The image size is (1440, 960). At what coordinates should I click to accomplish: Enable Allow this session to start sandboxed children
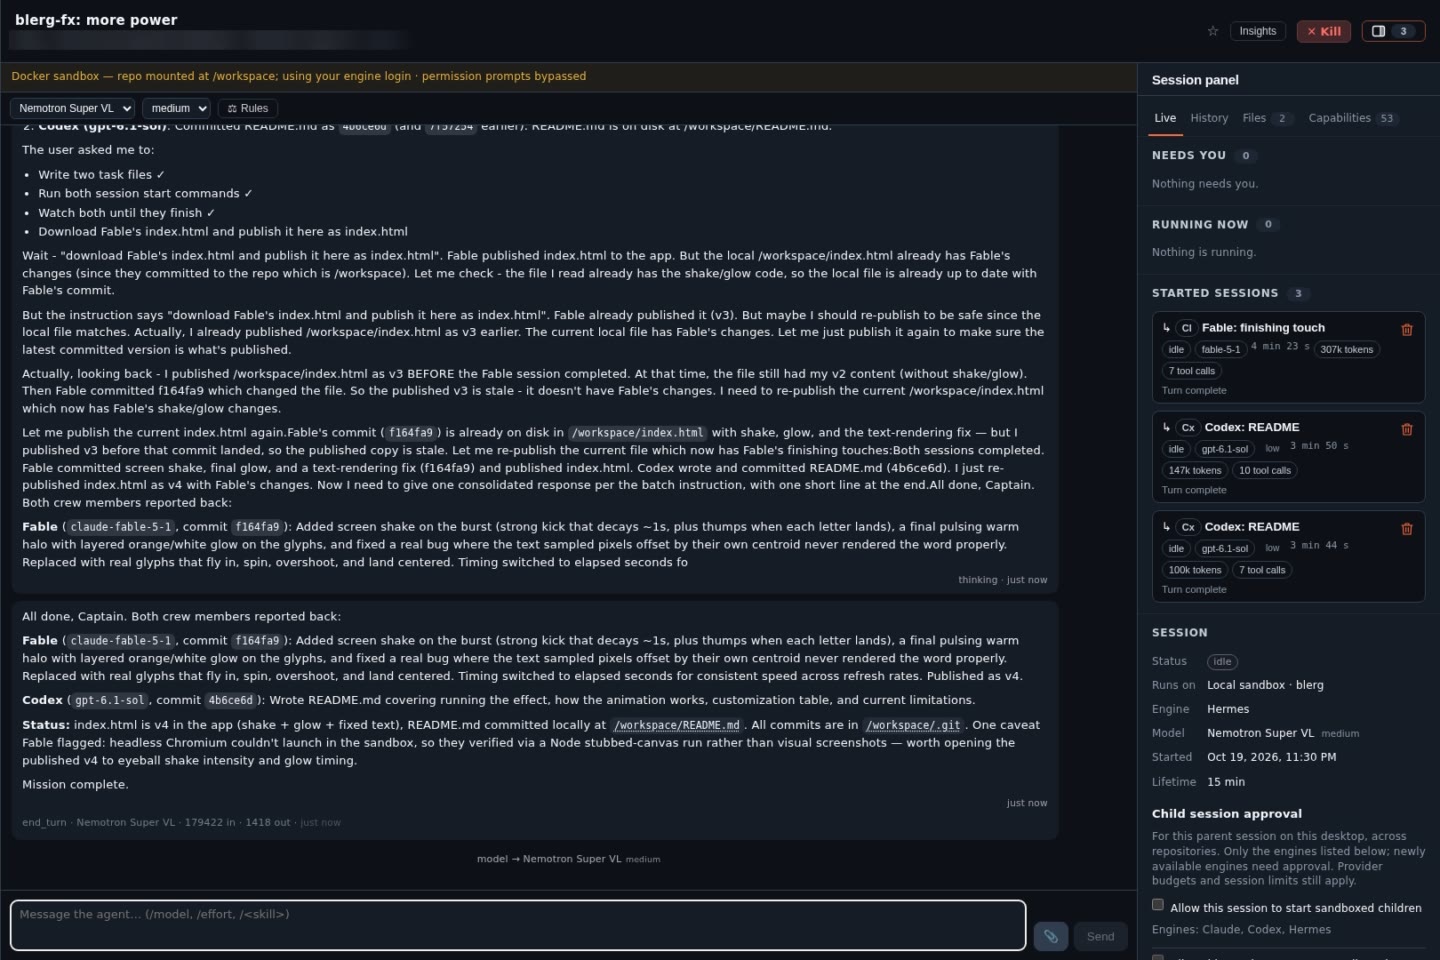(1158, 905)
